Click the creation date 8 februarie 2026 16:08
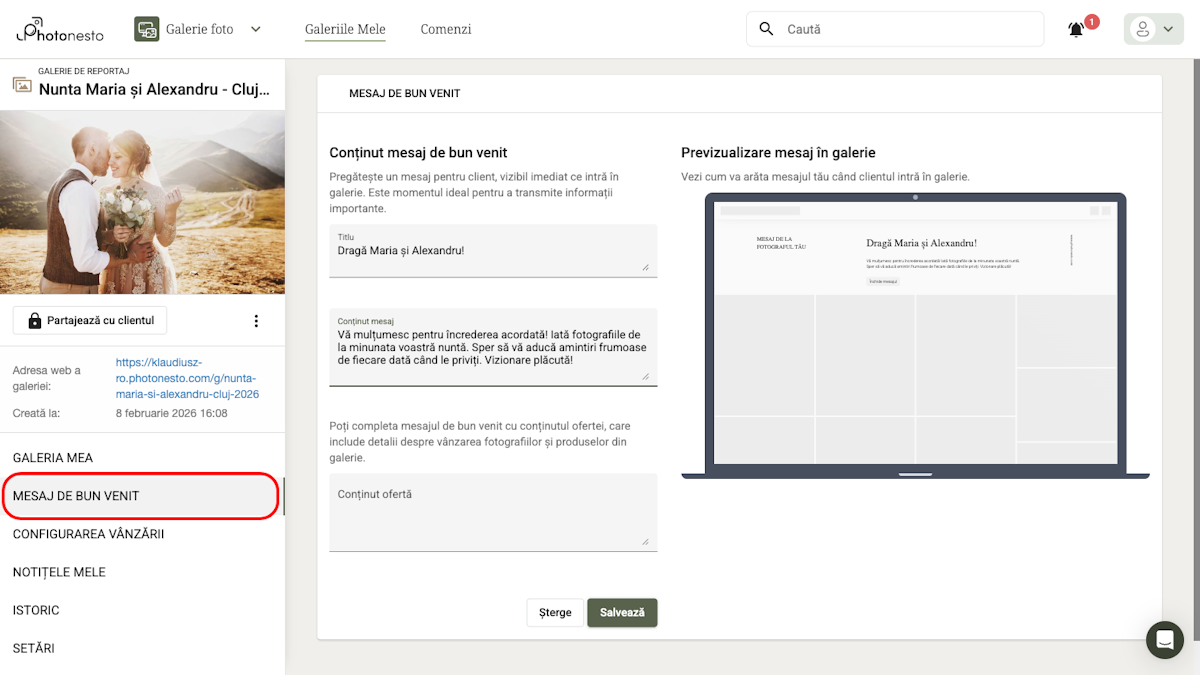 tap(171, 413)
